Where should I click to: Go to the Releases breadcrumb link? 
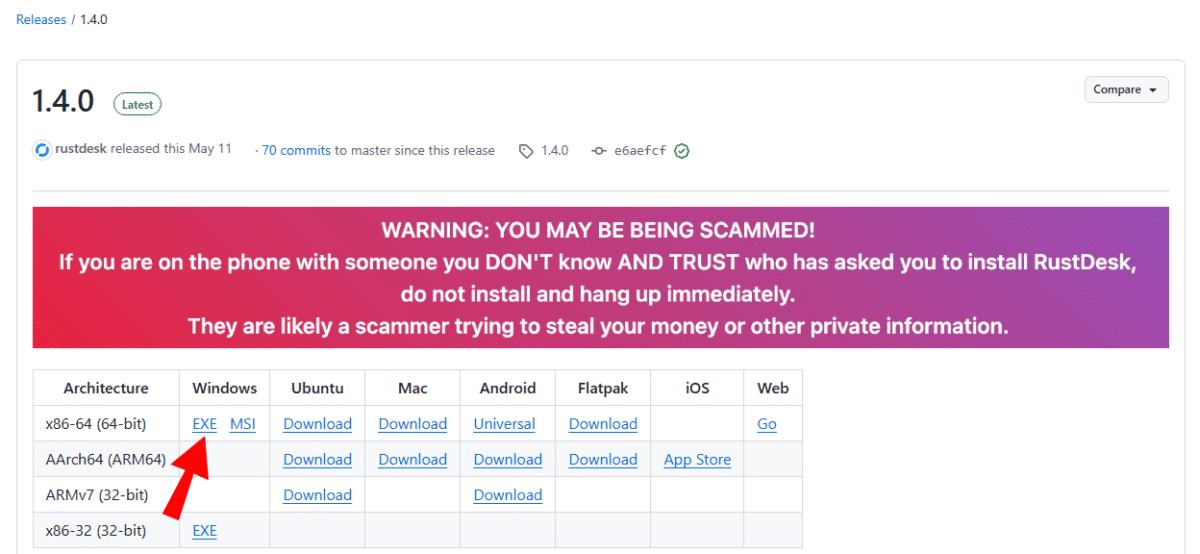(x=41, y=19)
